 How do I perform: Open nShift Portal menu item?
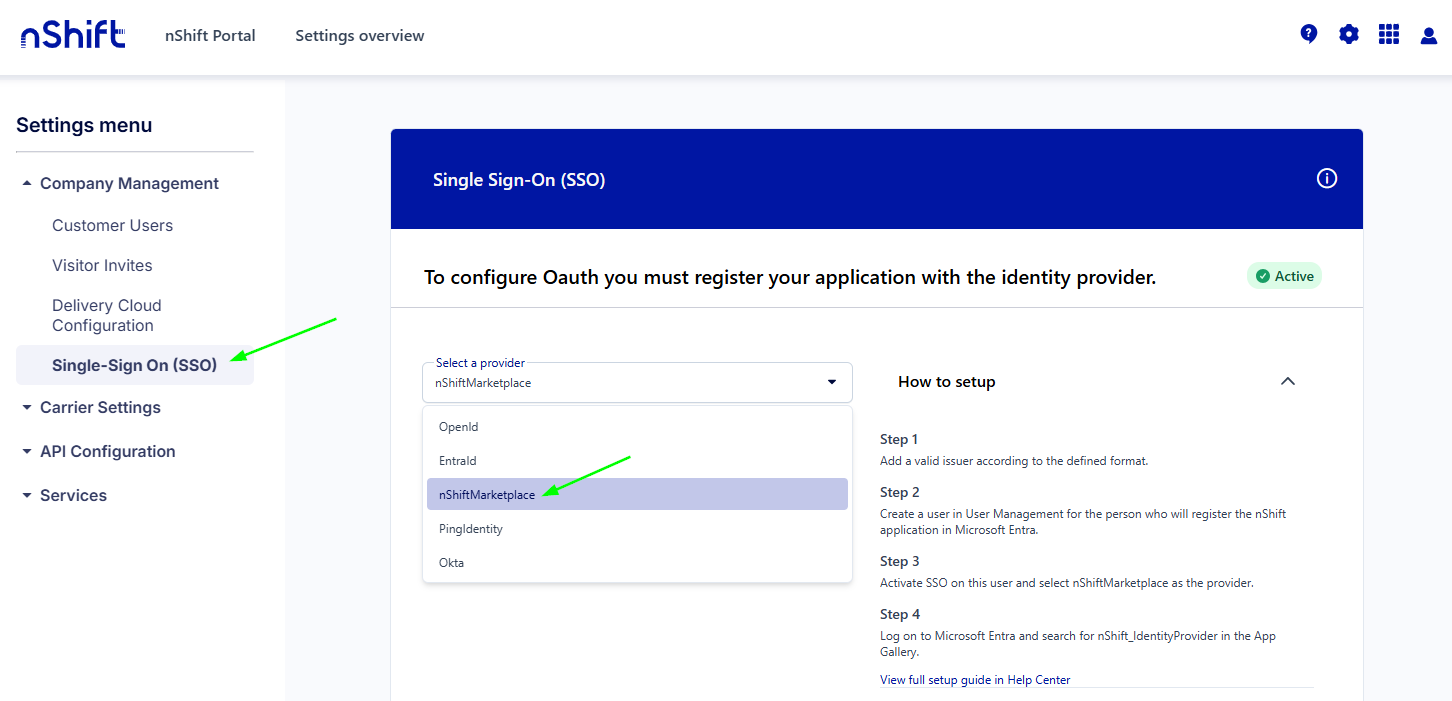coord(210,35)
